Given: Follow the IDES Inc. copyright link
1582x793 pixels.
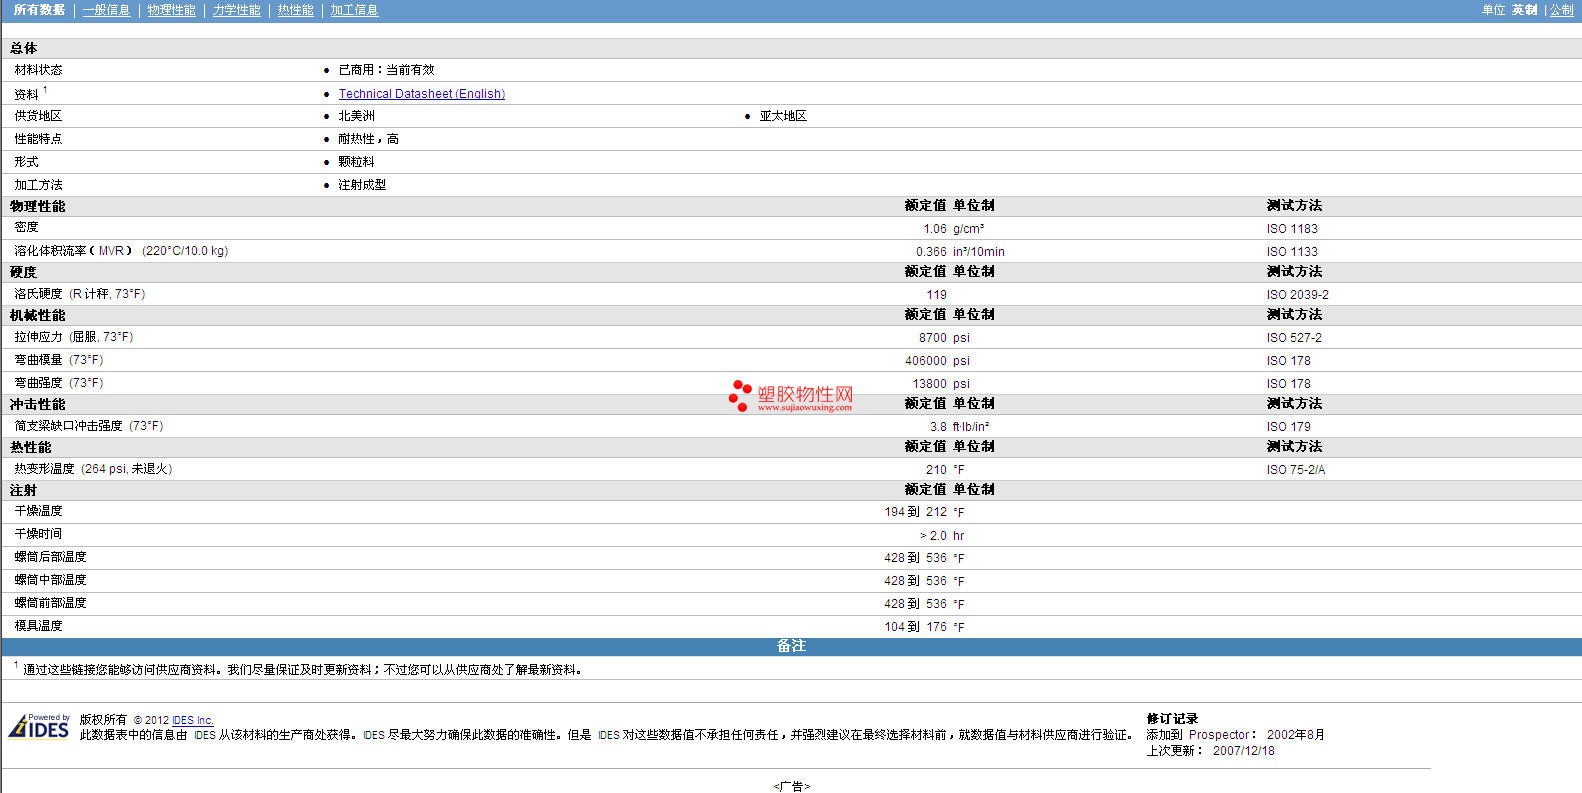Looking at the screenshot, I should (x=192, y=720).
